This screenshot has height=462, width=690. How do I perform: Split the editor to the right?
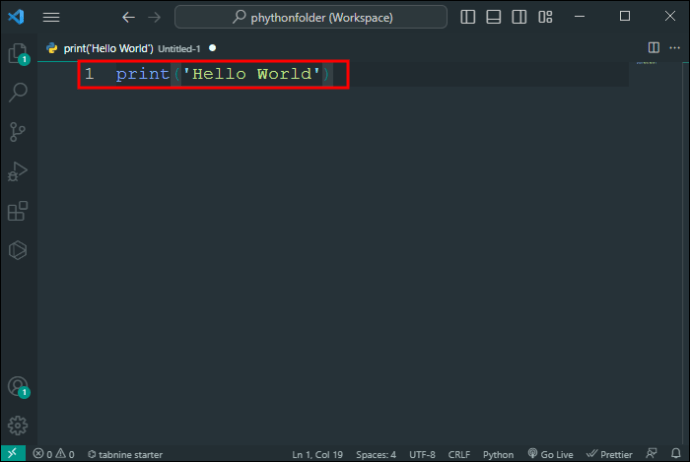pos(653,48)
